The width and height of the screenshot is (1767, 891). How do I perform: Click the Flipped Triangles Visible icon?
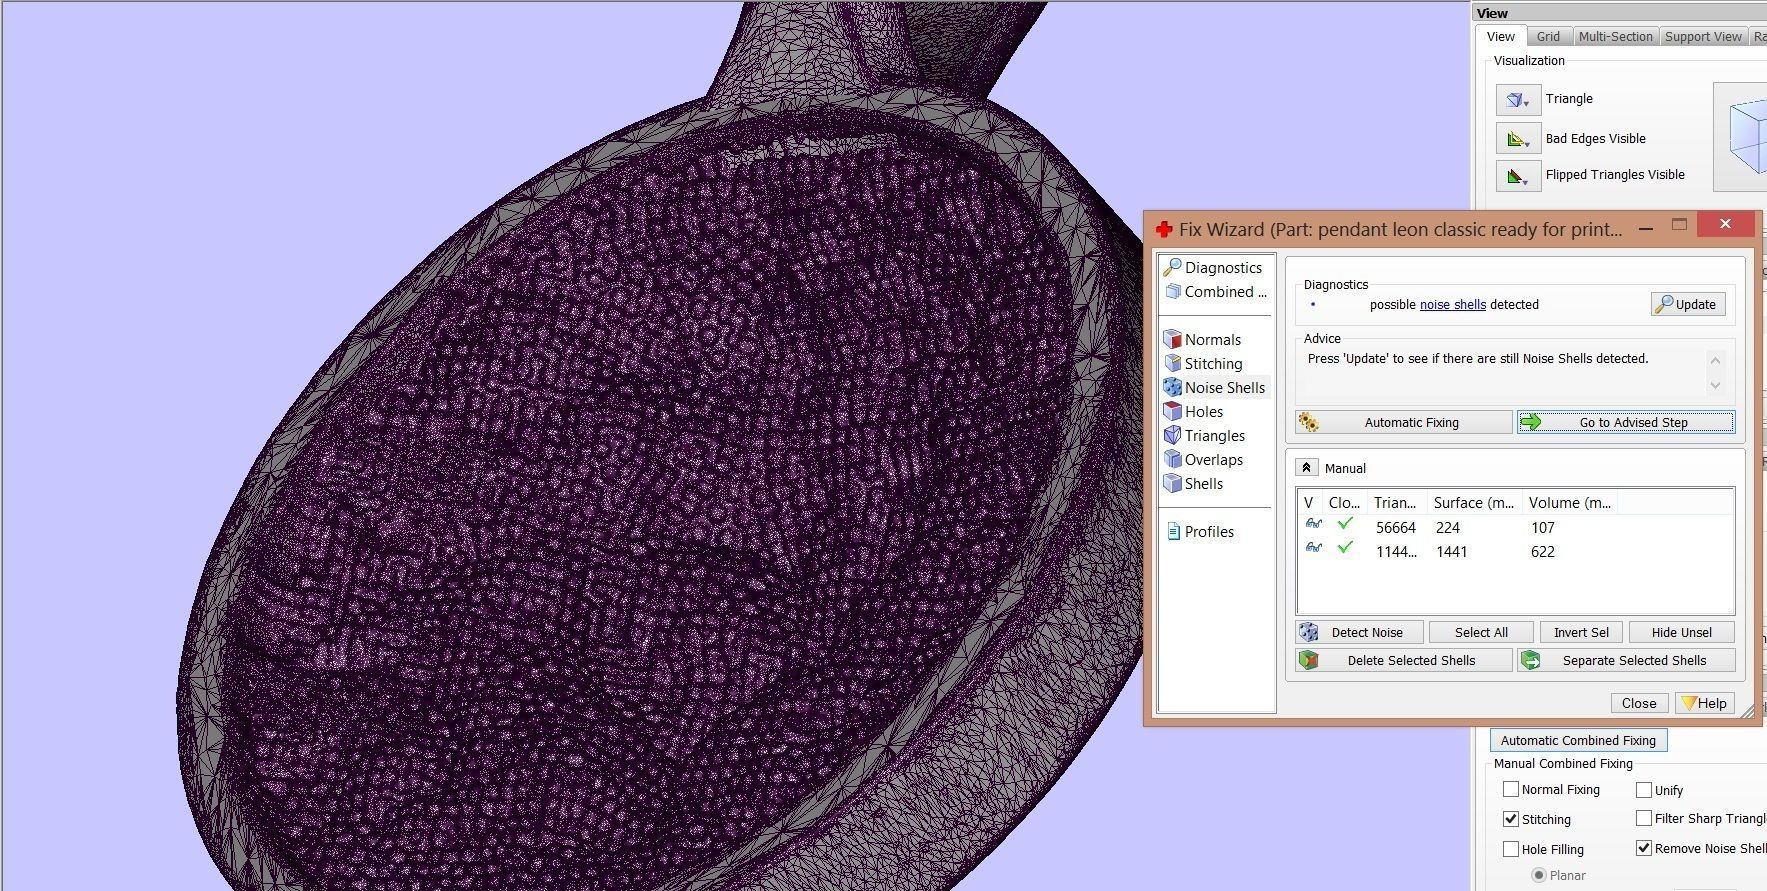(x=1518, y=175)
